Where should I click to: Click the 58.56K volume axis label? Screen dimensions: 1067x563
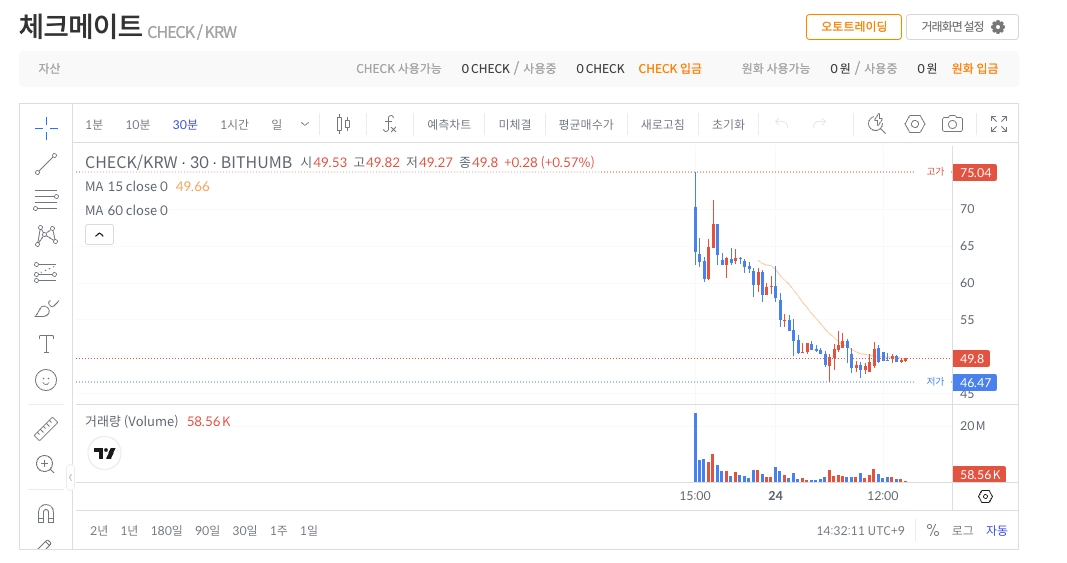click(x=979, y=474)
